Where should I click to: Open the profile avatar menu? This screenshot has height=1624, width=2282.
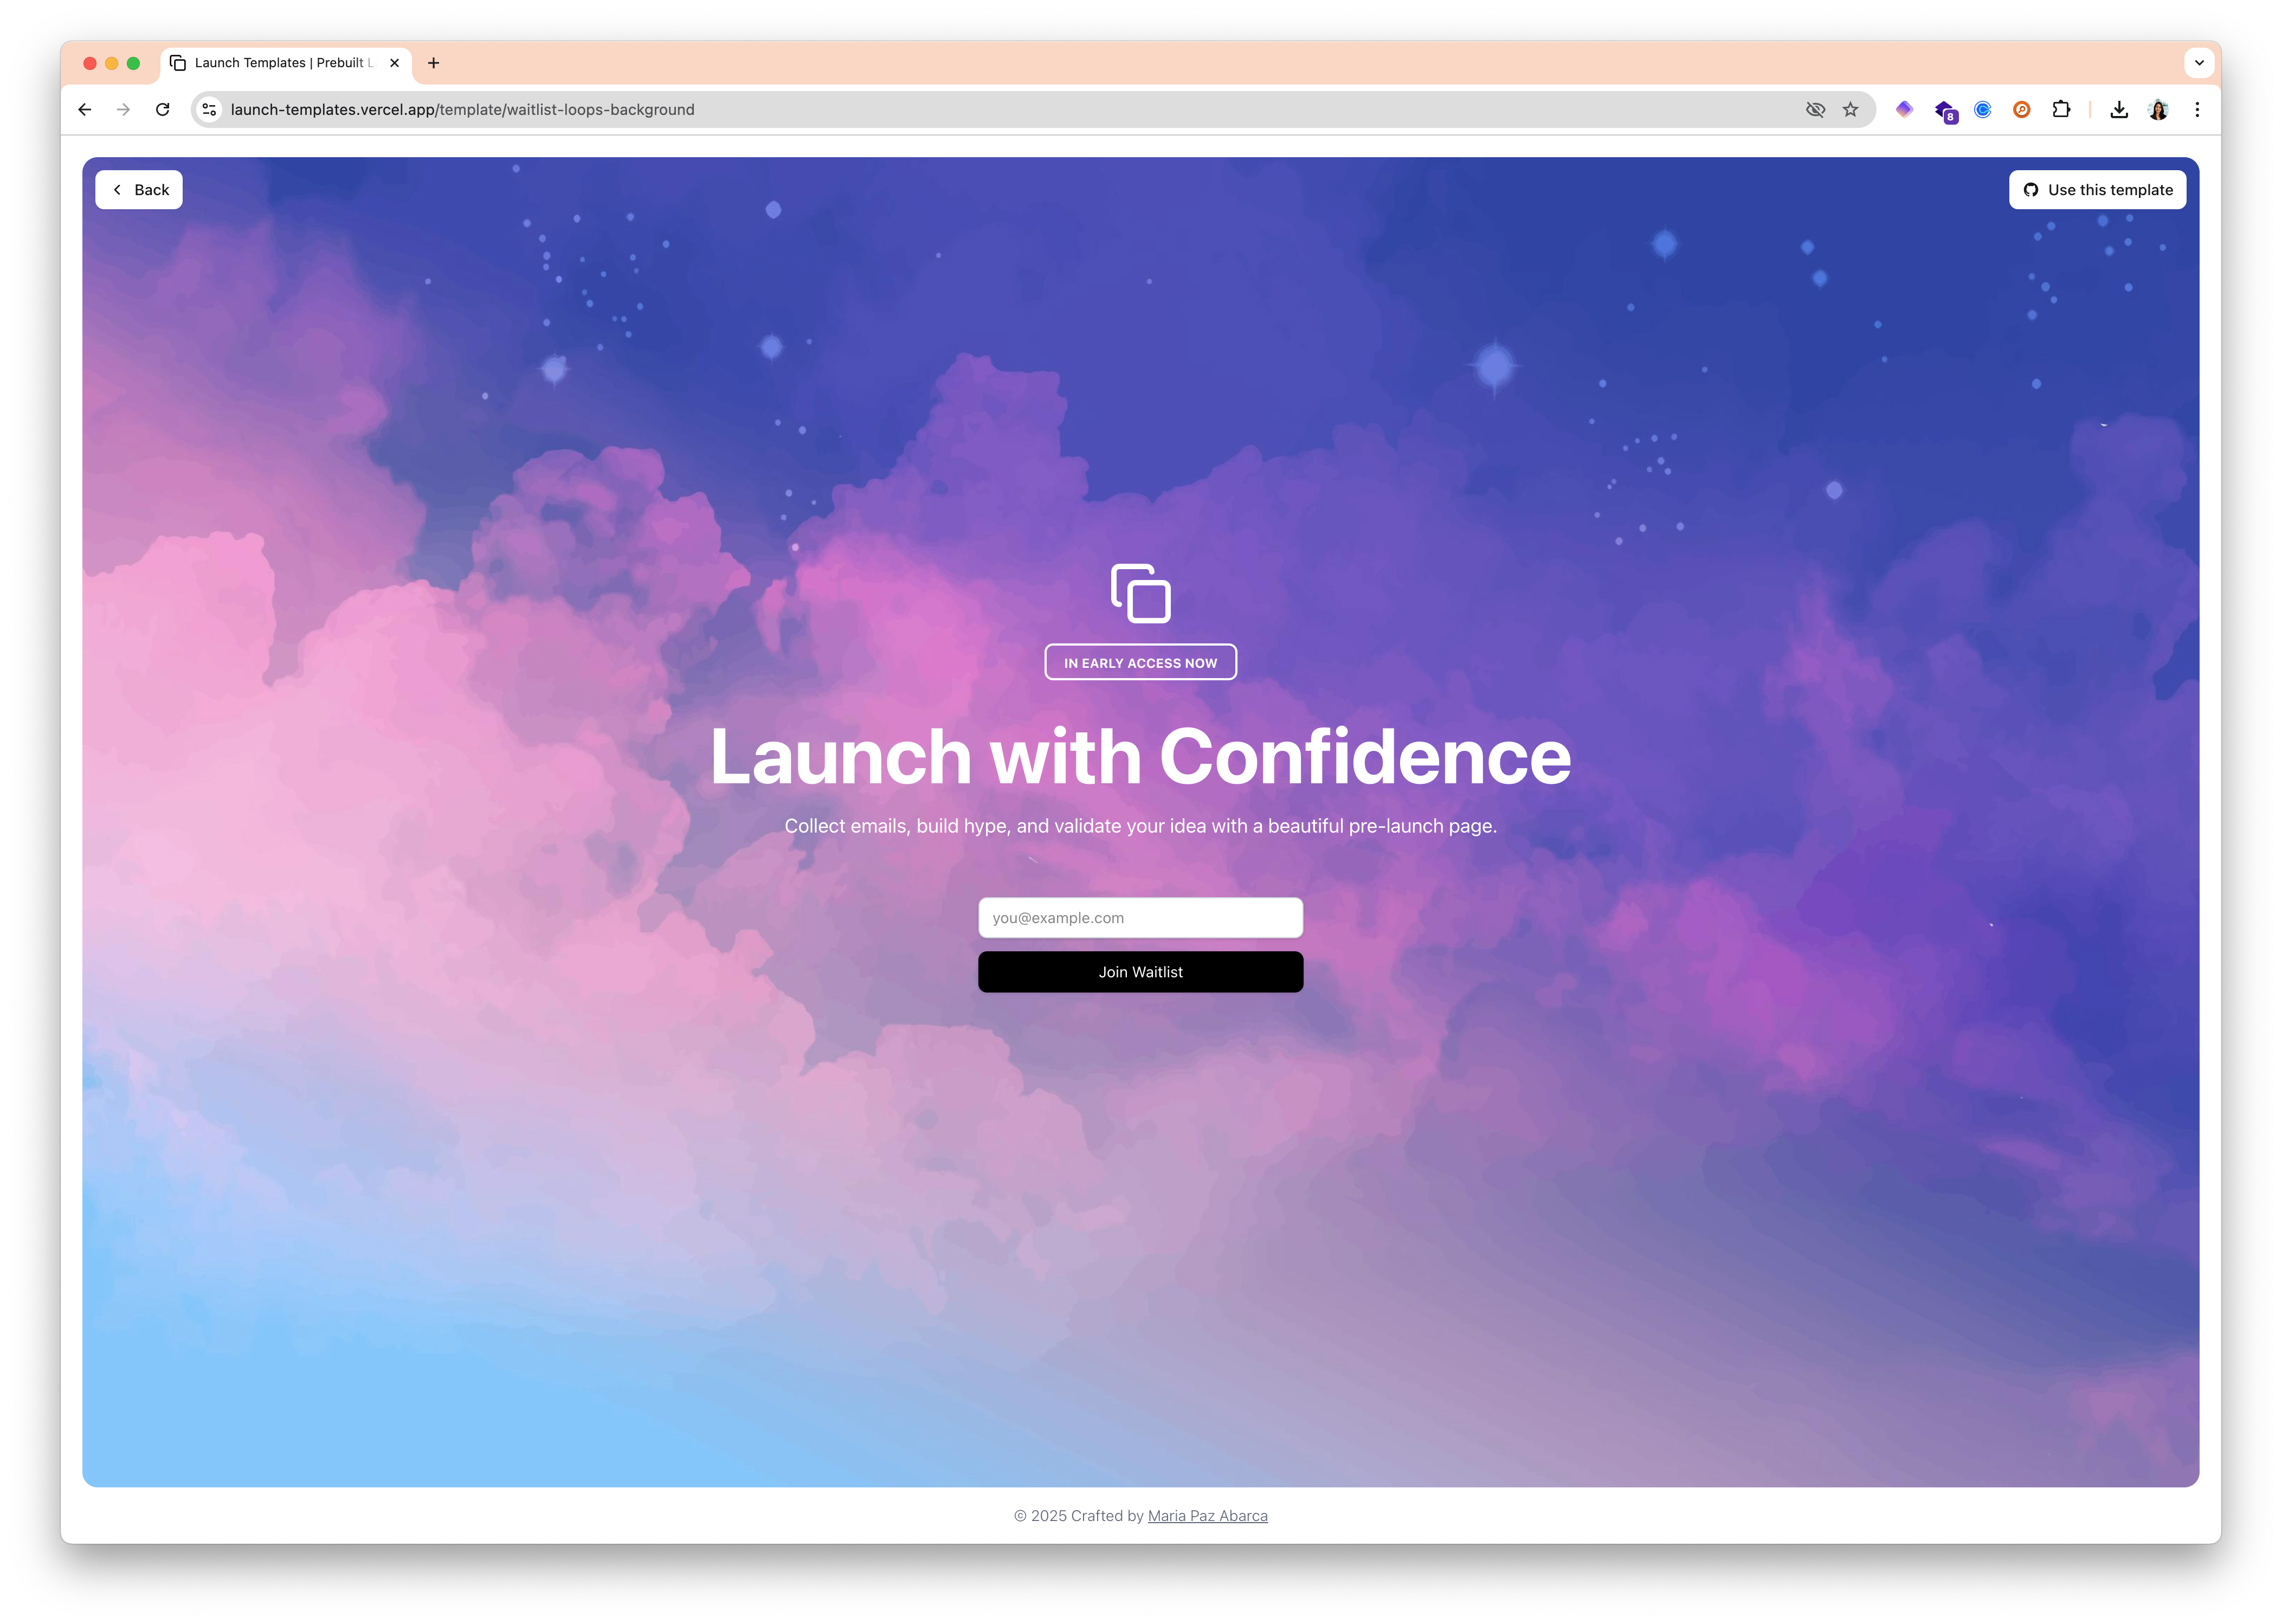tap(2158, 110)
